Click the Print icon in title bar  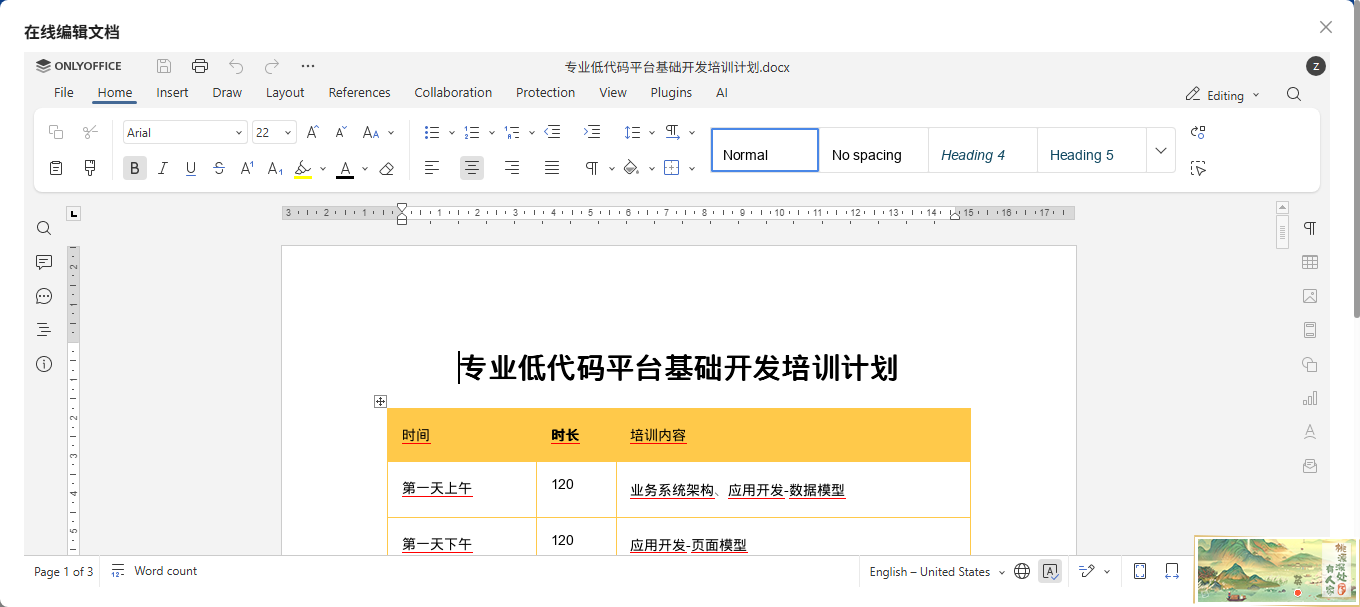[x=200, y=66]
